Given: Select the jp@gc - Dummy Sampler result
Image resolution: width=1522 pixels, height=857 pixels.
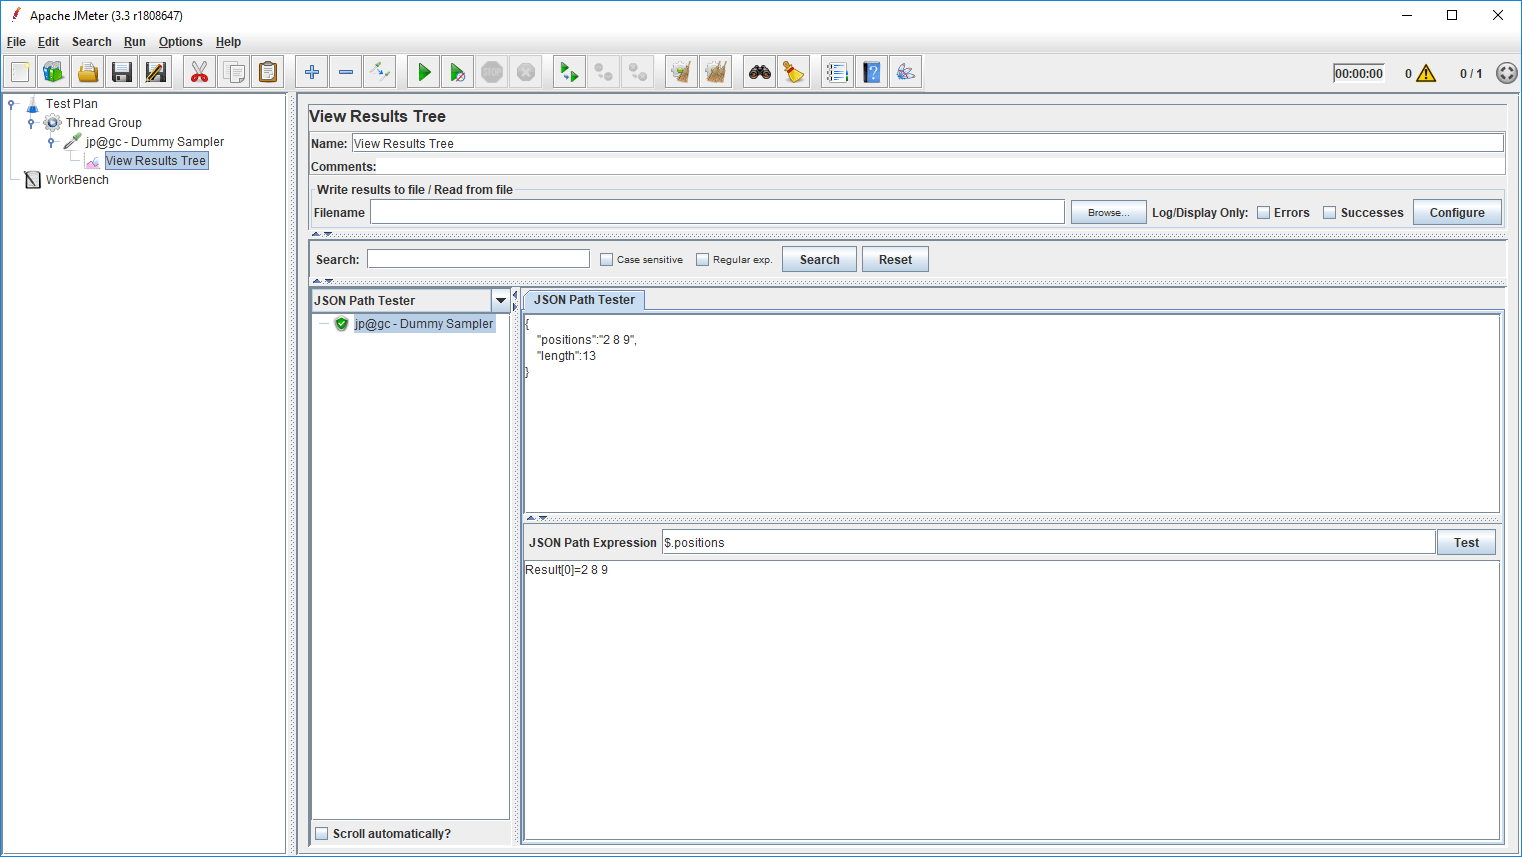Looking at the screenshot, I should point(424,323).
